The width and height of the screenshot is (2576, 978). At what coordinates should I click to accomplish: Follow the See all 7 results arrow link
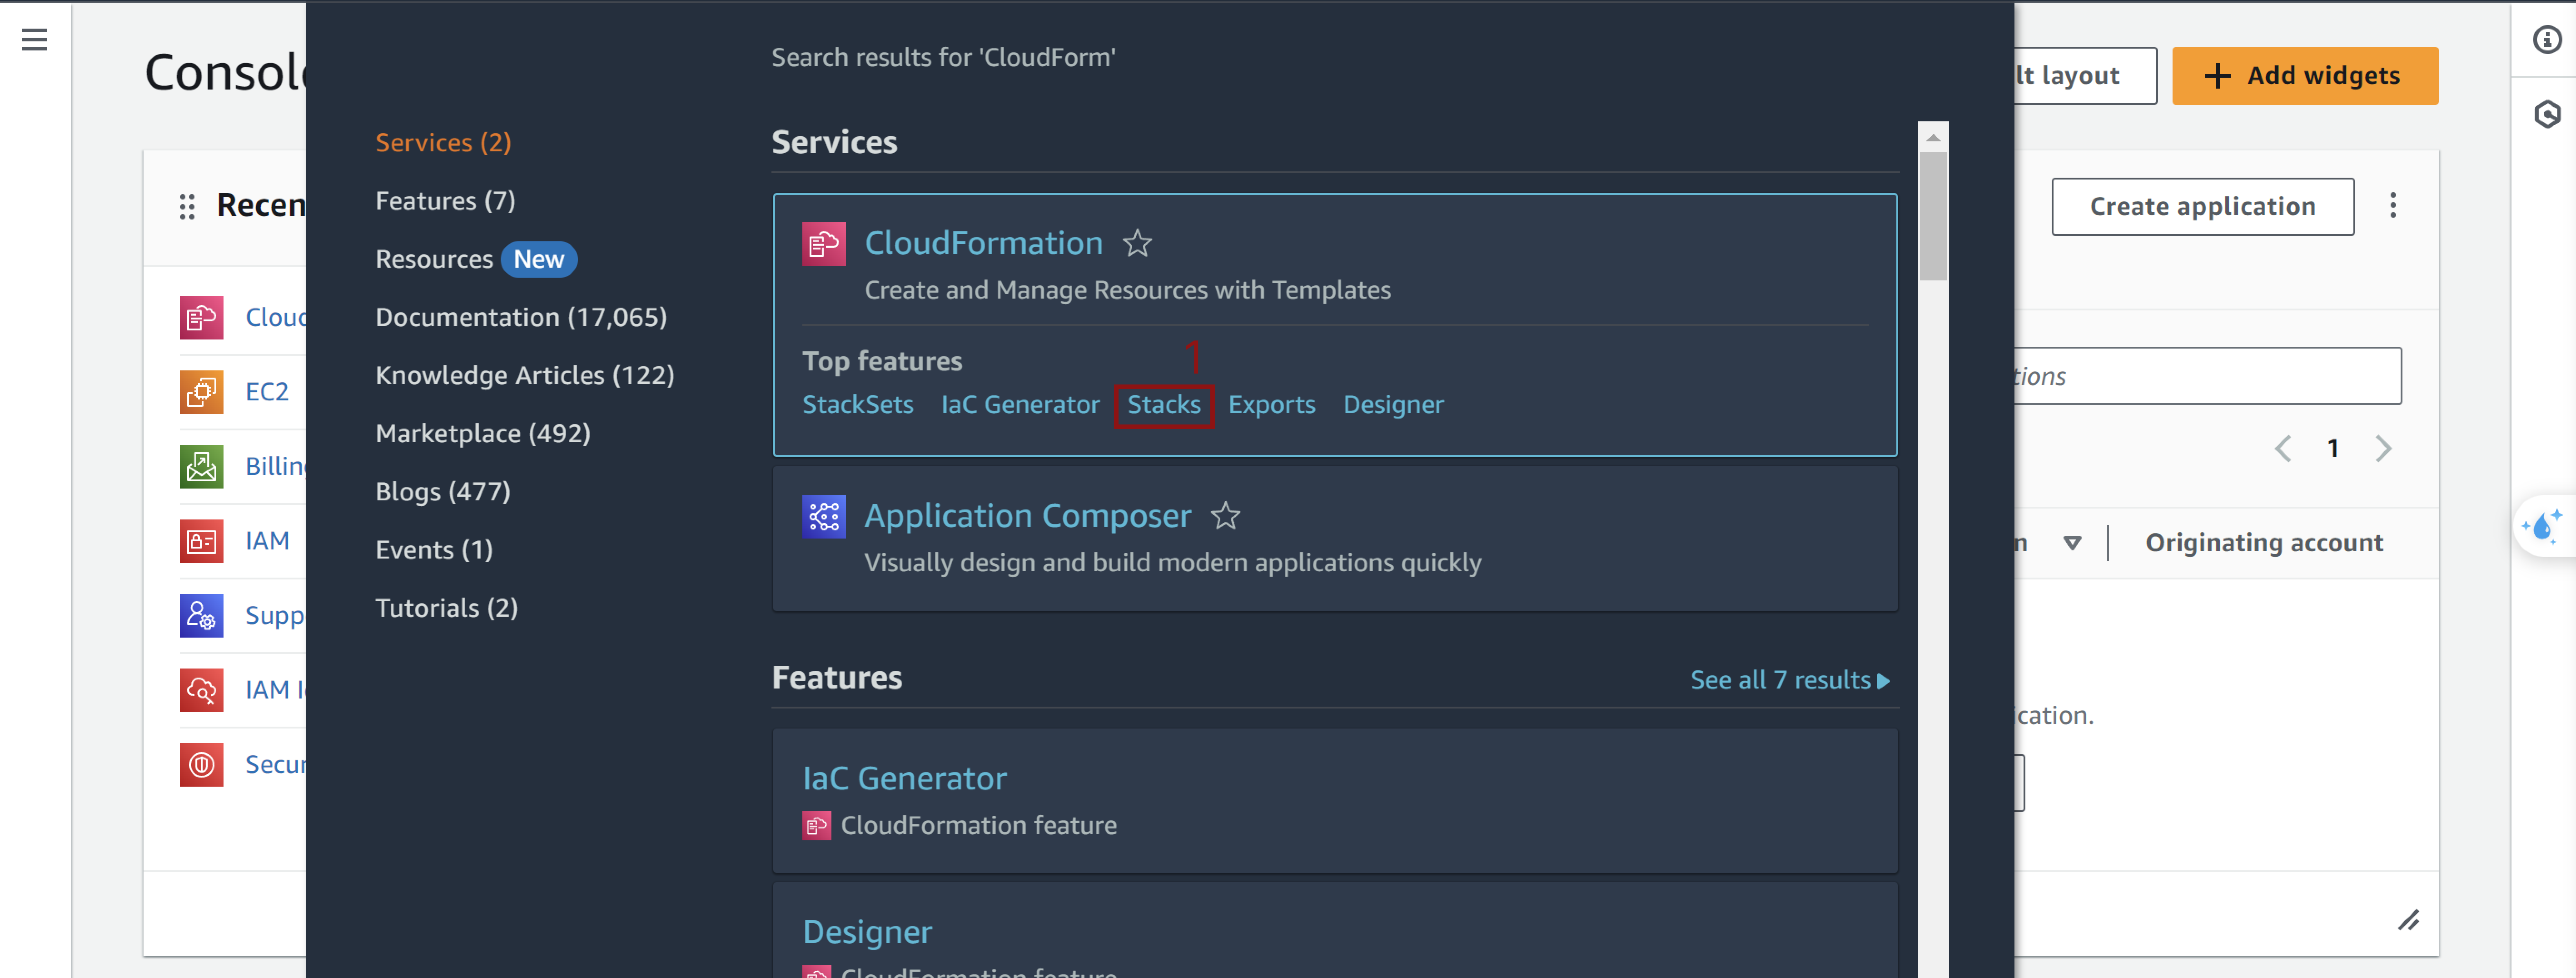[x=1789, y=680]
